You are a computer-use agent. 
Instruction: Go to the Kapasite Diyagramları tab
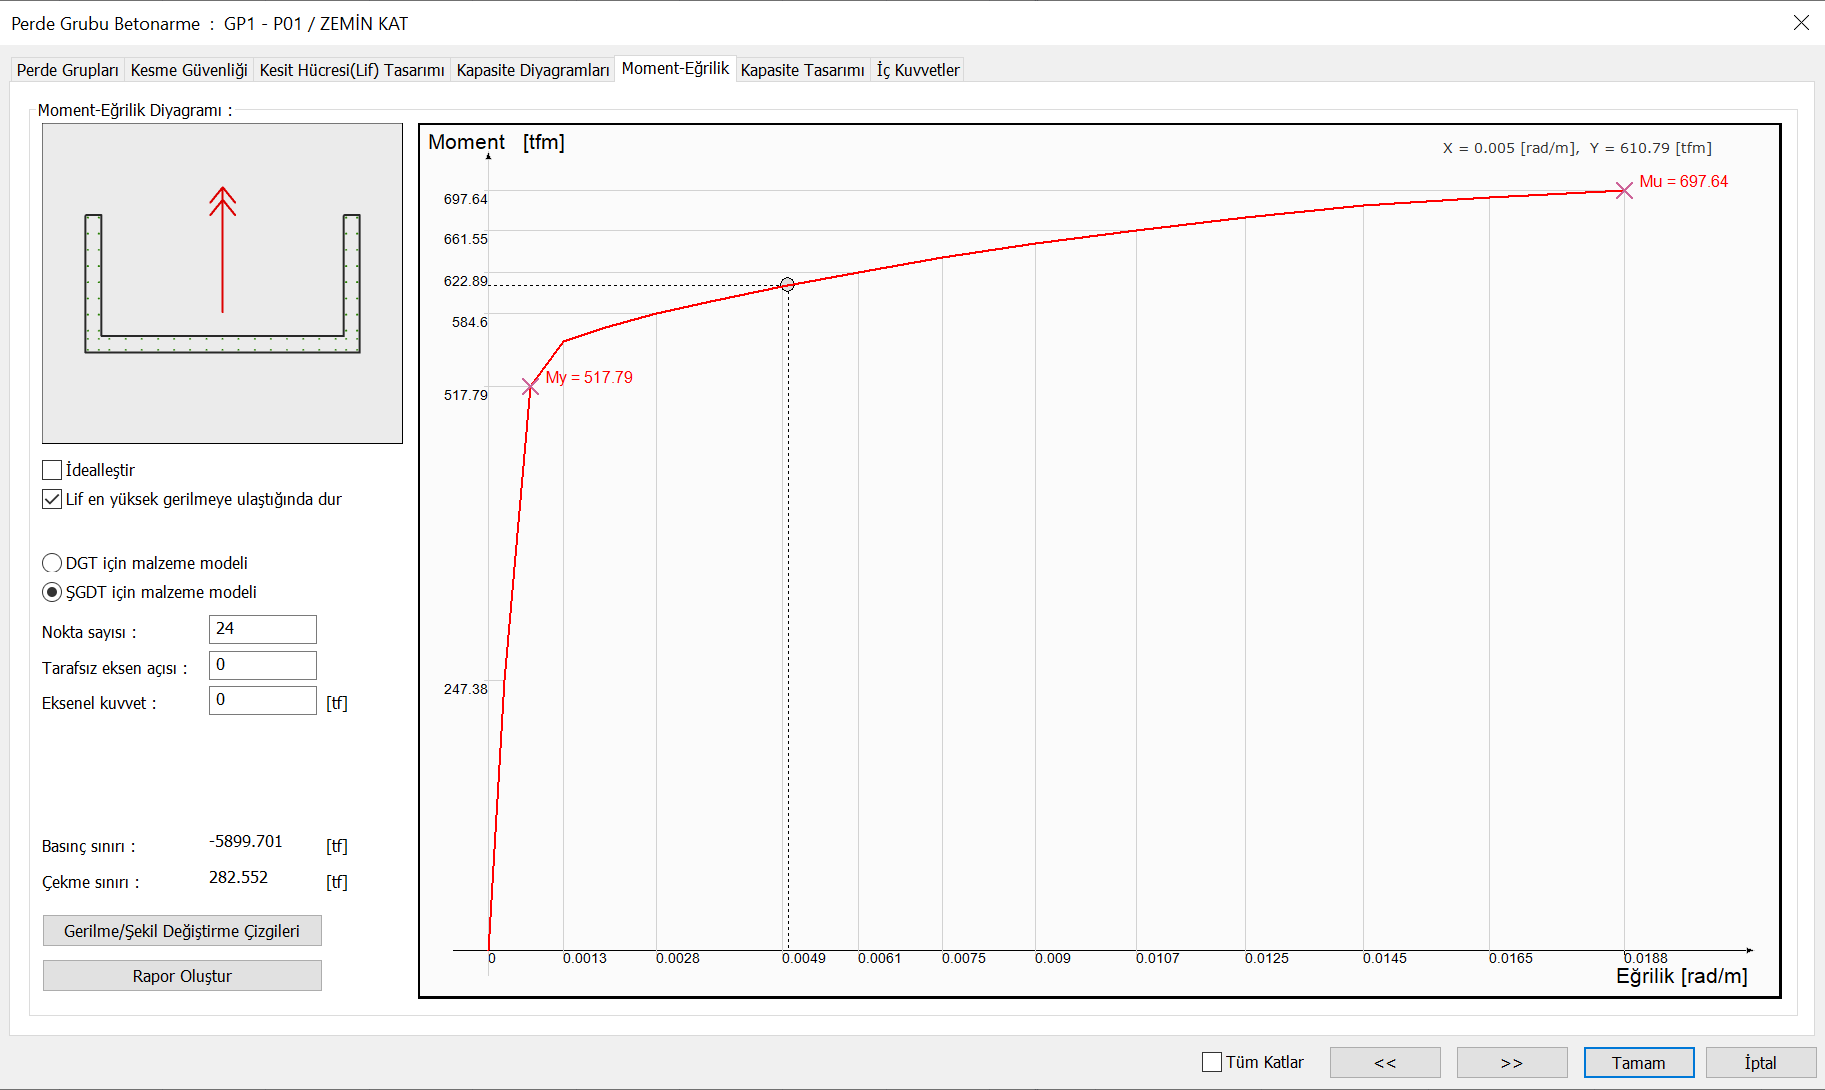click(x=533, y=70)
